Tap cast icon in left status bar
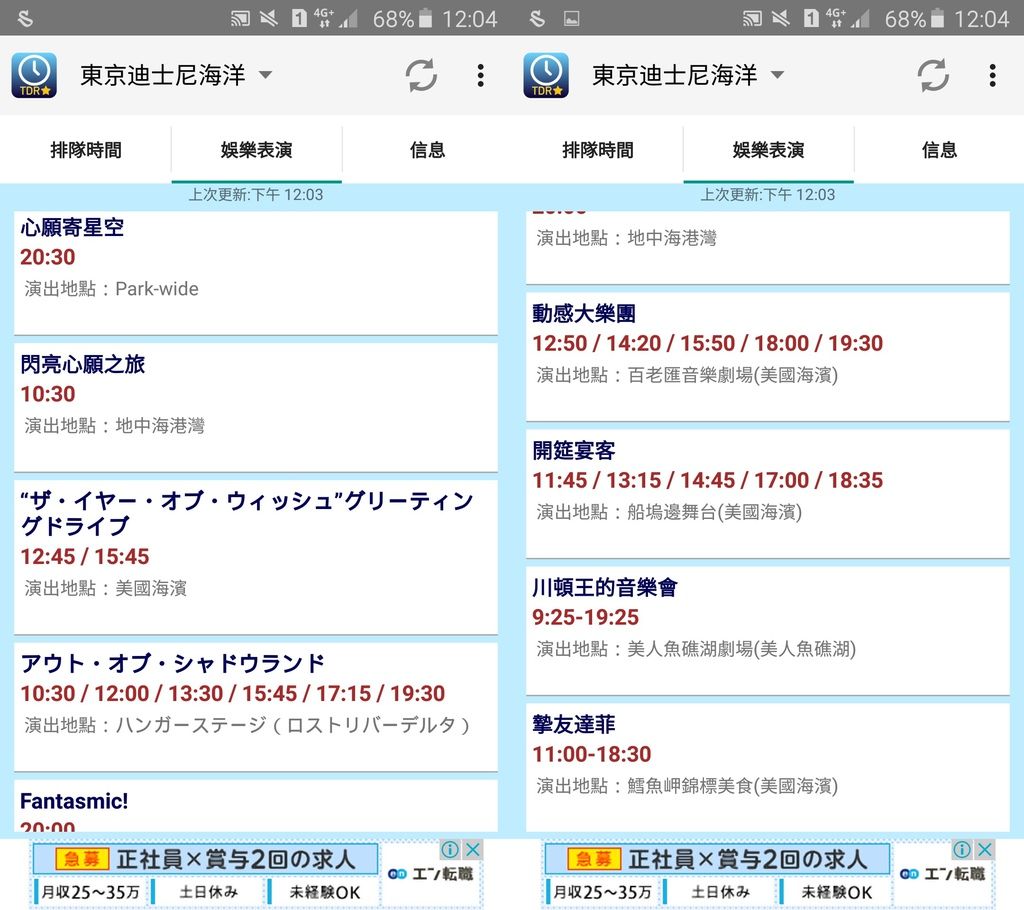1024x910 pixels. pyautogui.click(x=240, y=18)
